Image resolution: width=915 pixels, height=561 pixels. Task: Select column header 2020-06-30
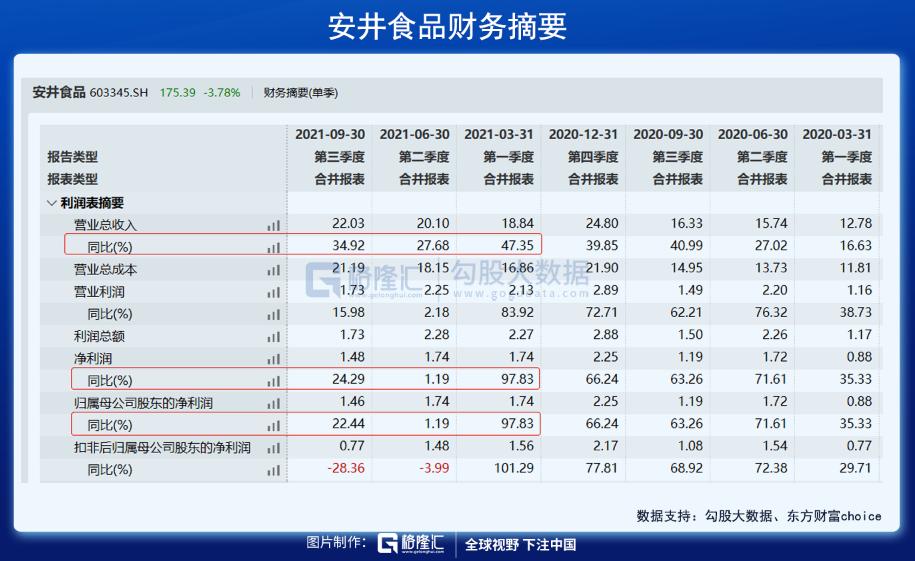753,134
